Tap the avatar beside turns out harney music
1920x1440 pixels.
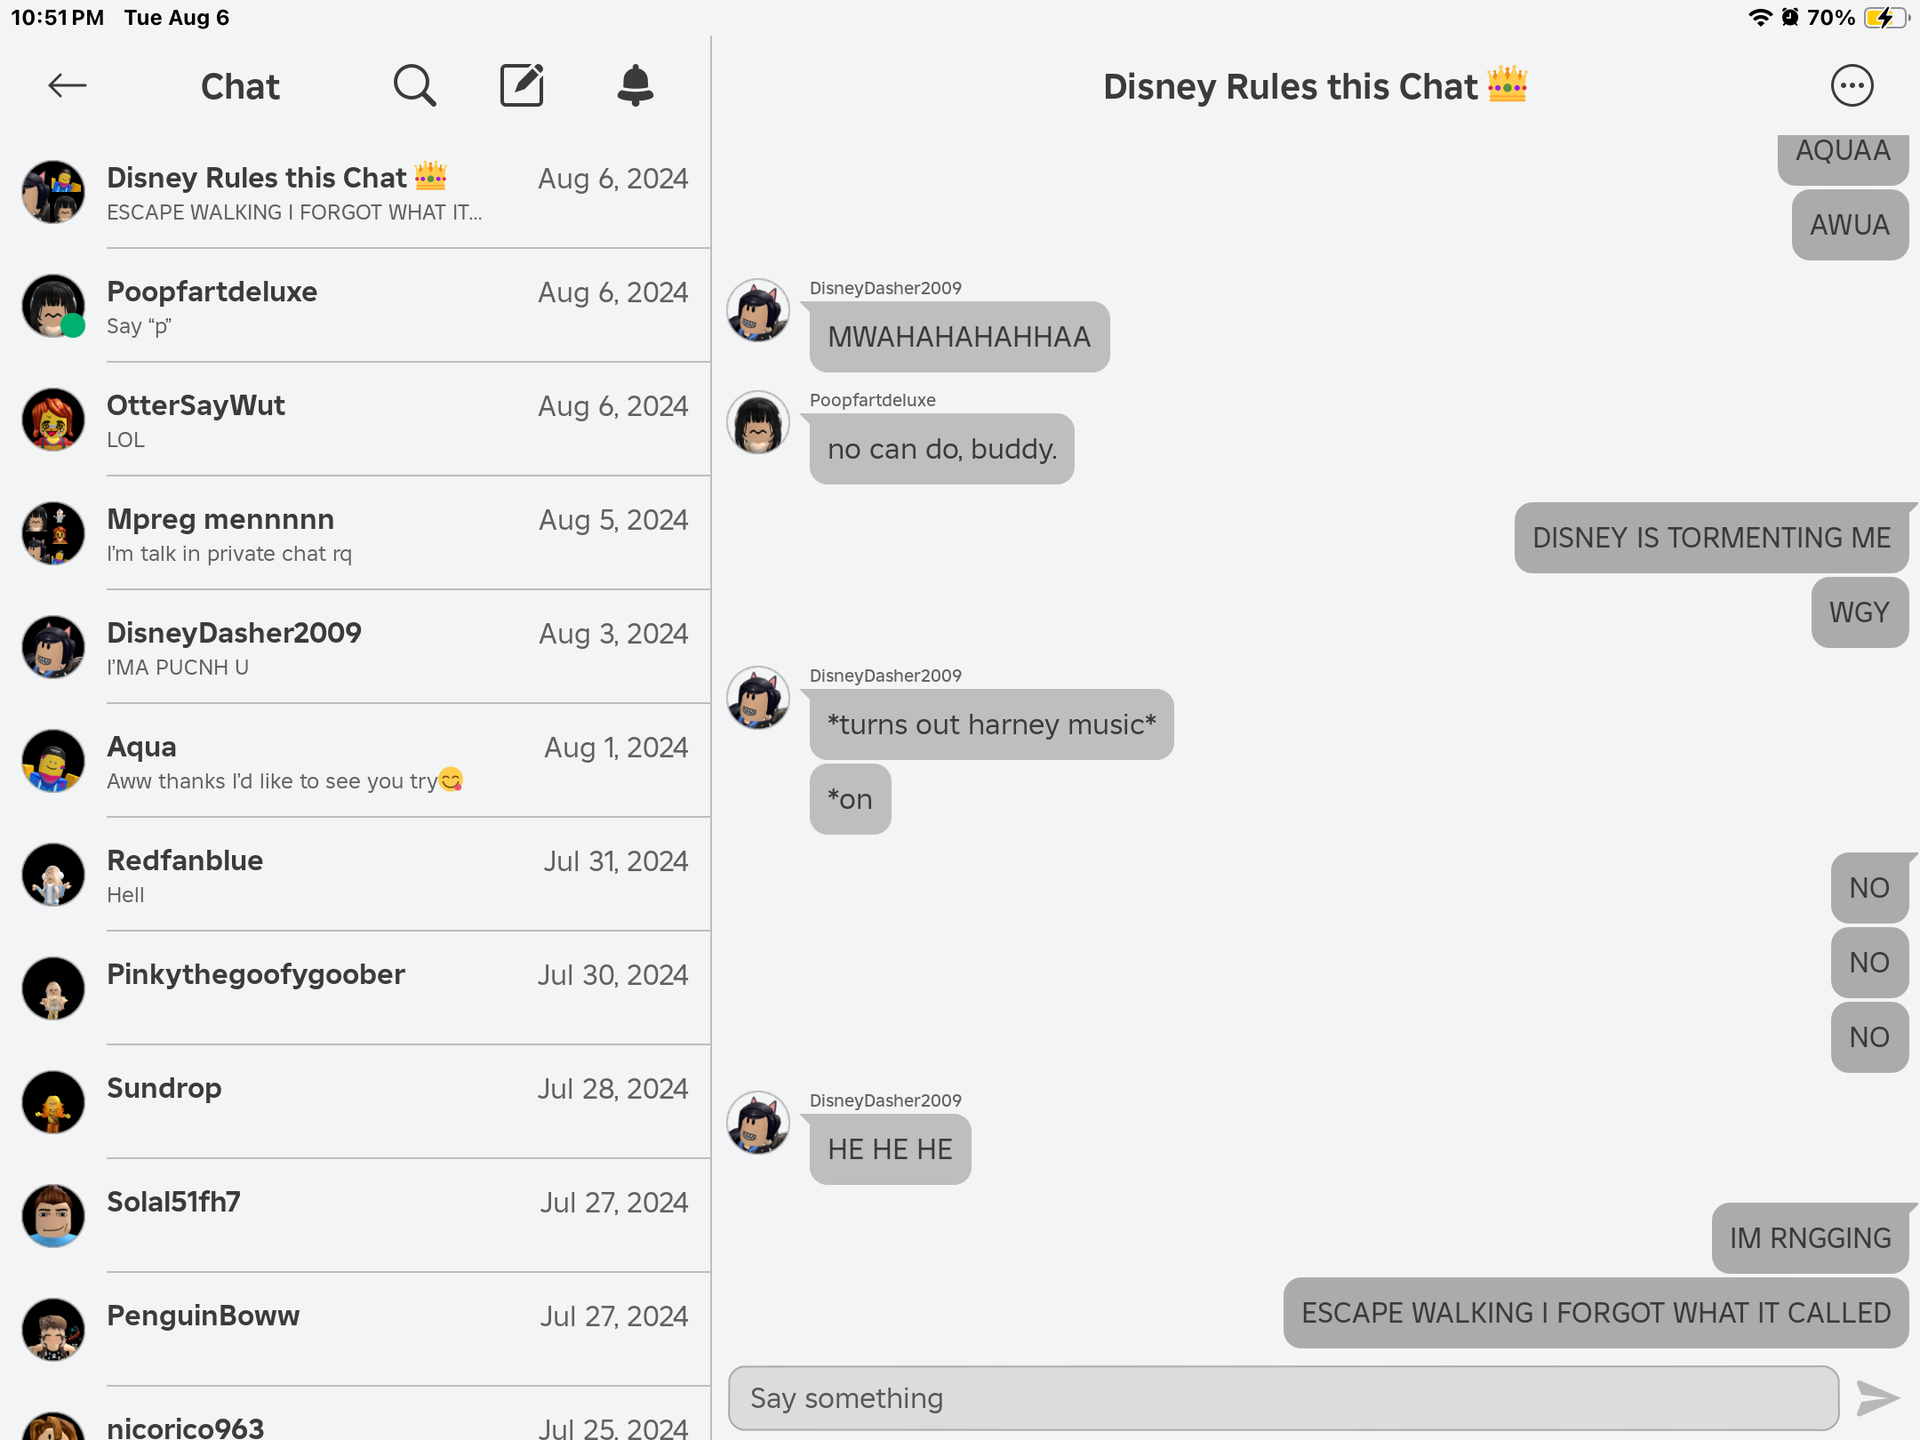click(758, 698)
